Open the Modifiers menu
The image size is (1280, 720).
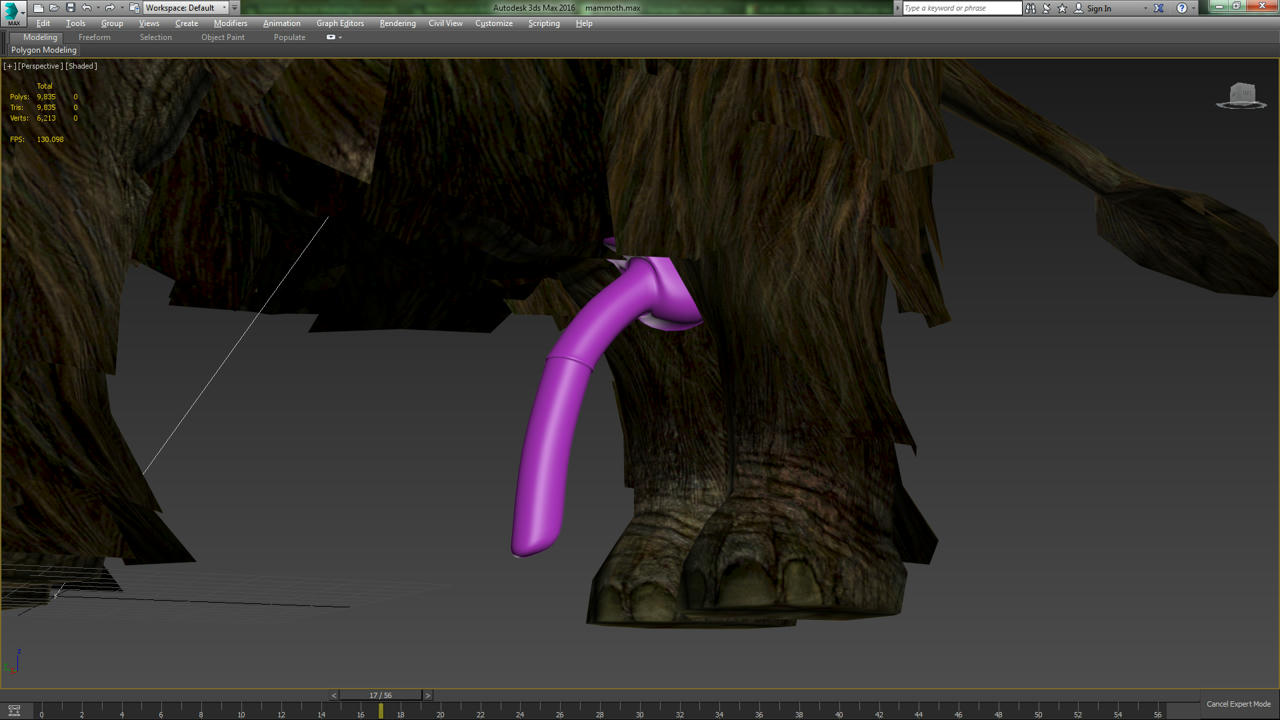pyautogui.click(x=231, y=23)
